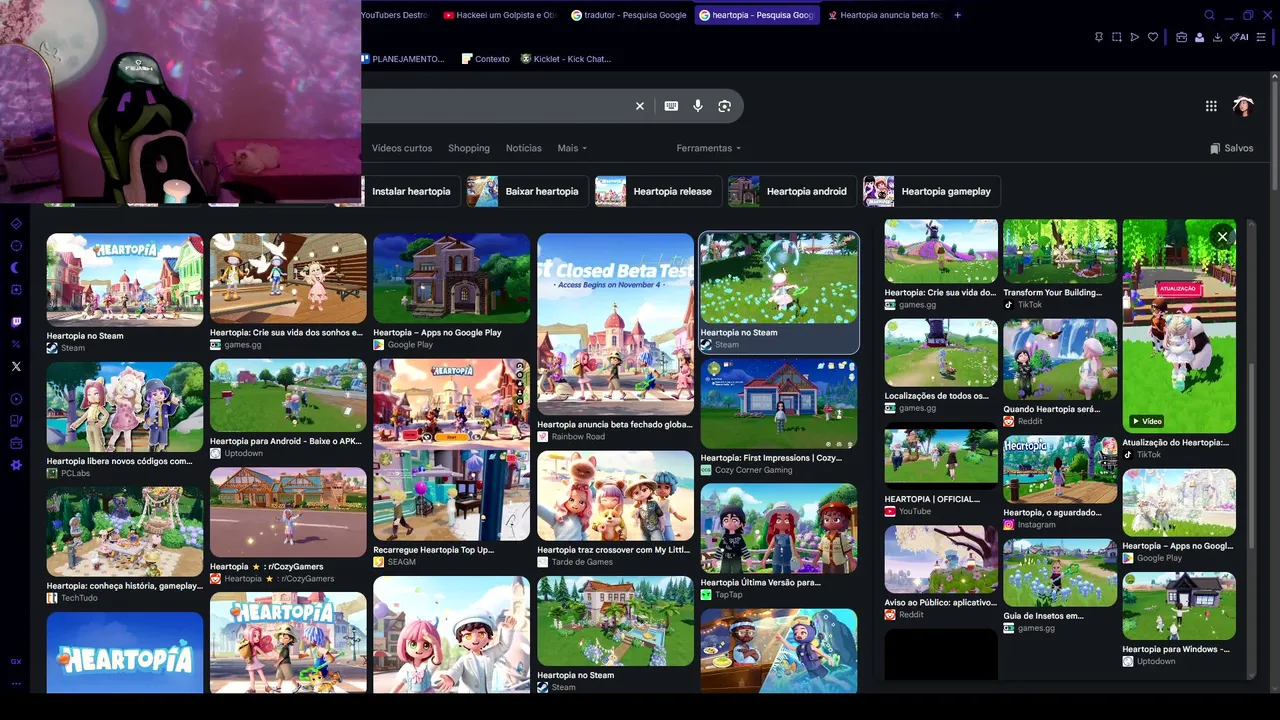Image resolution: width=1280 pixels, height=720 pixels.
Task: Open the PLANEJAMENTO bookmark
Action: [402, 59]
